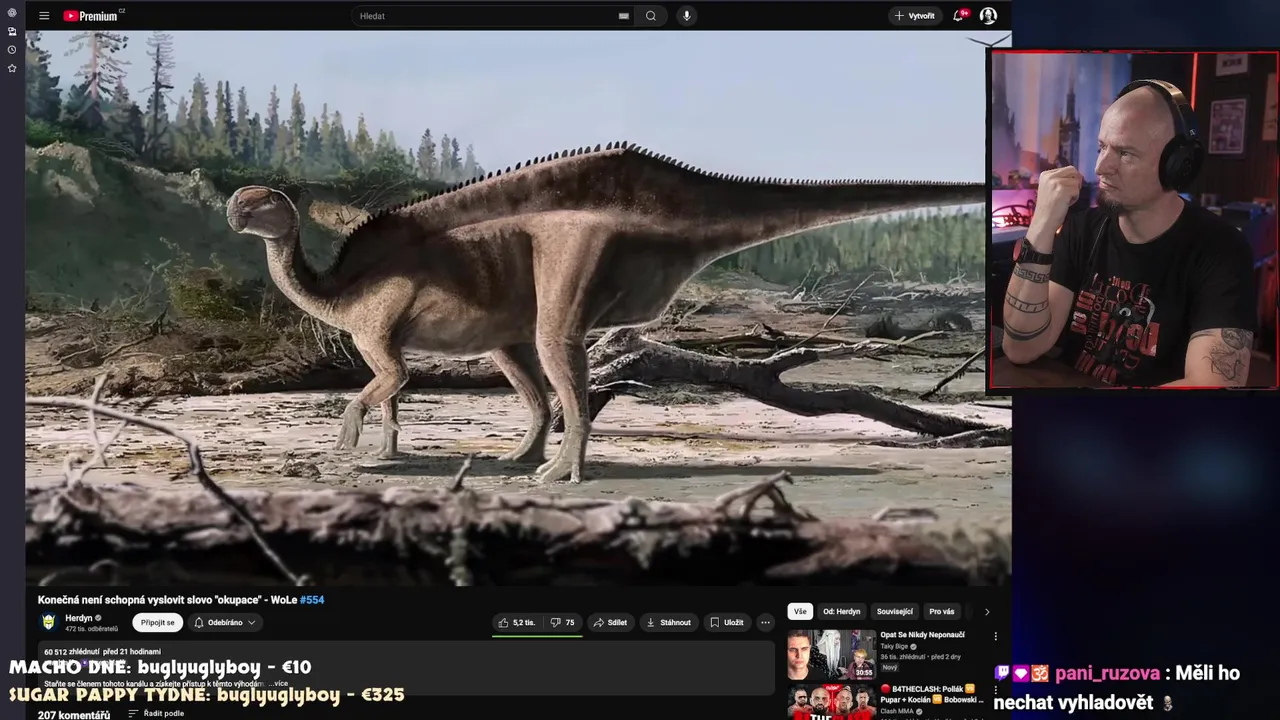The height and width of the screenshot is (720, 1280).
Task: Click pani_ruzova username in chat overlay
Action: click(1107, 674)
